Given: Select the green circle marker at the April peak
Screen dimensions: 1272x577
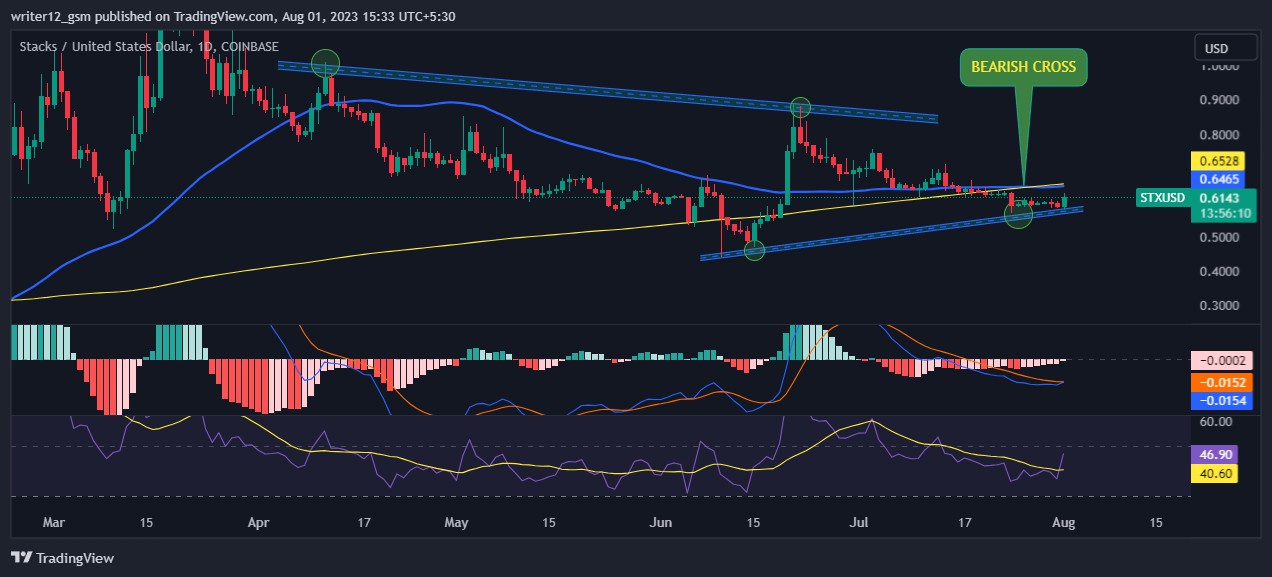Looking at the screenshot, I should click(325, 62).
